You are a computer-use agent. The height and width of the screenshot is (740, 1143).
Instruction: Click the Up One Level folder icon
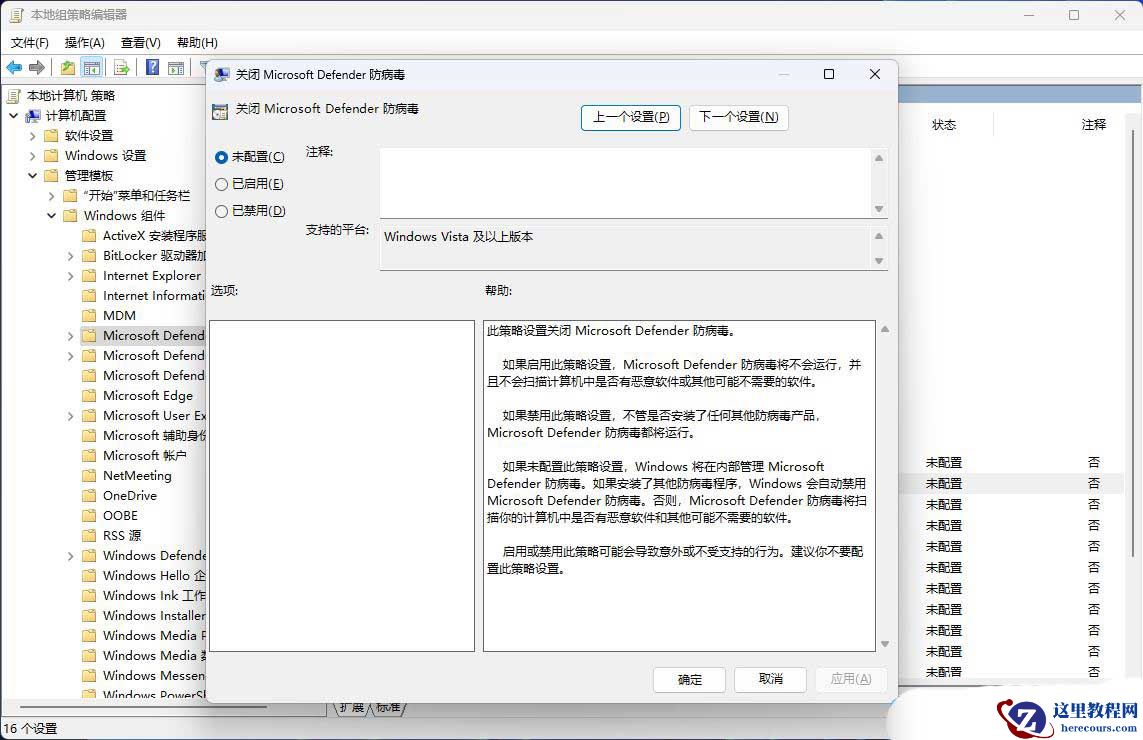(66, 67)
